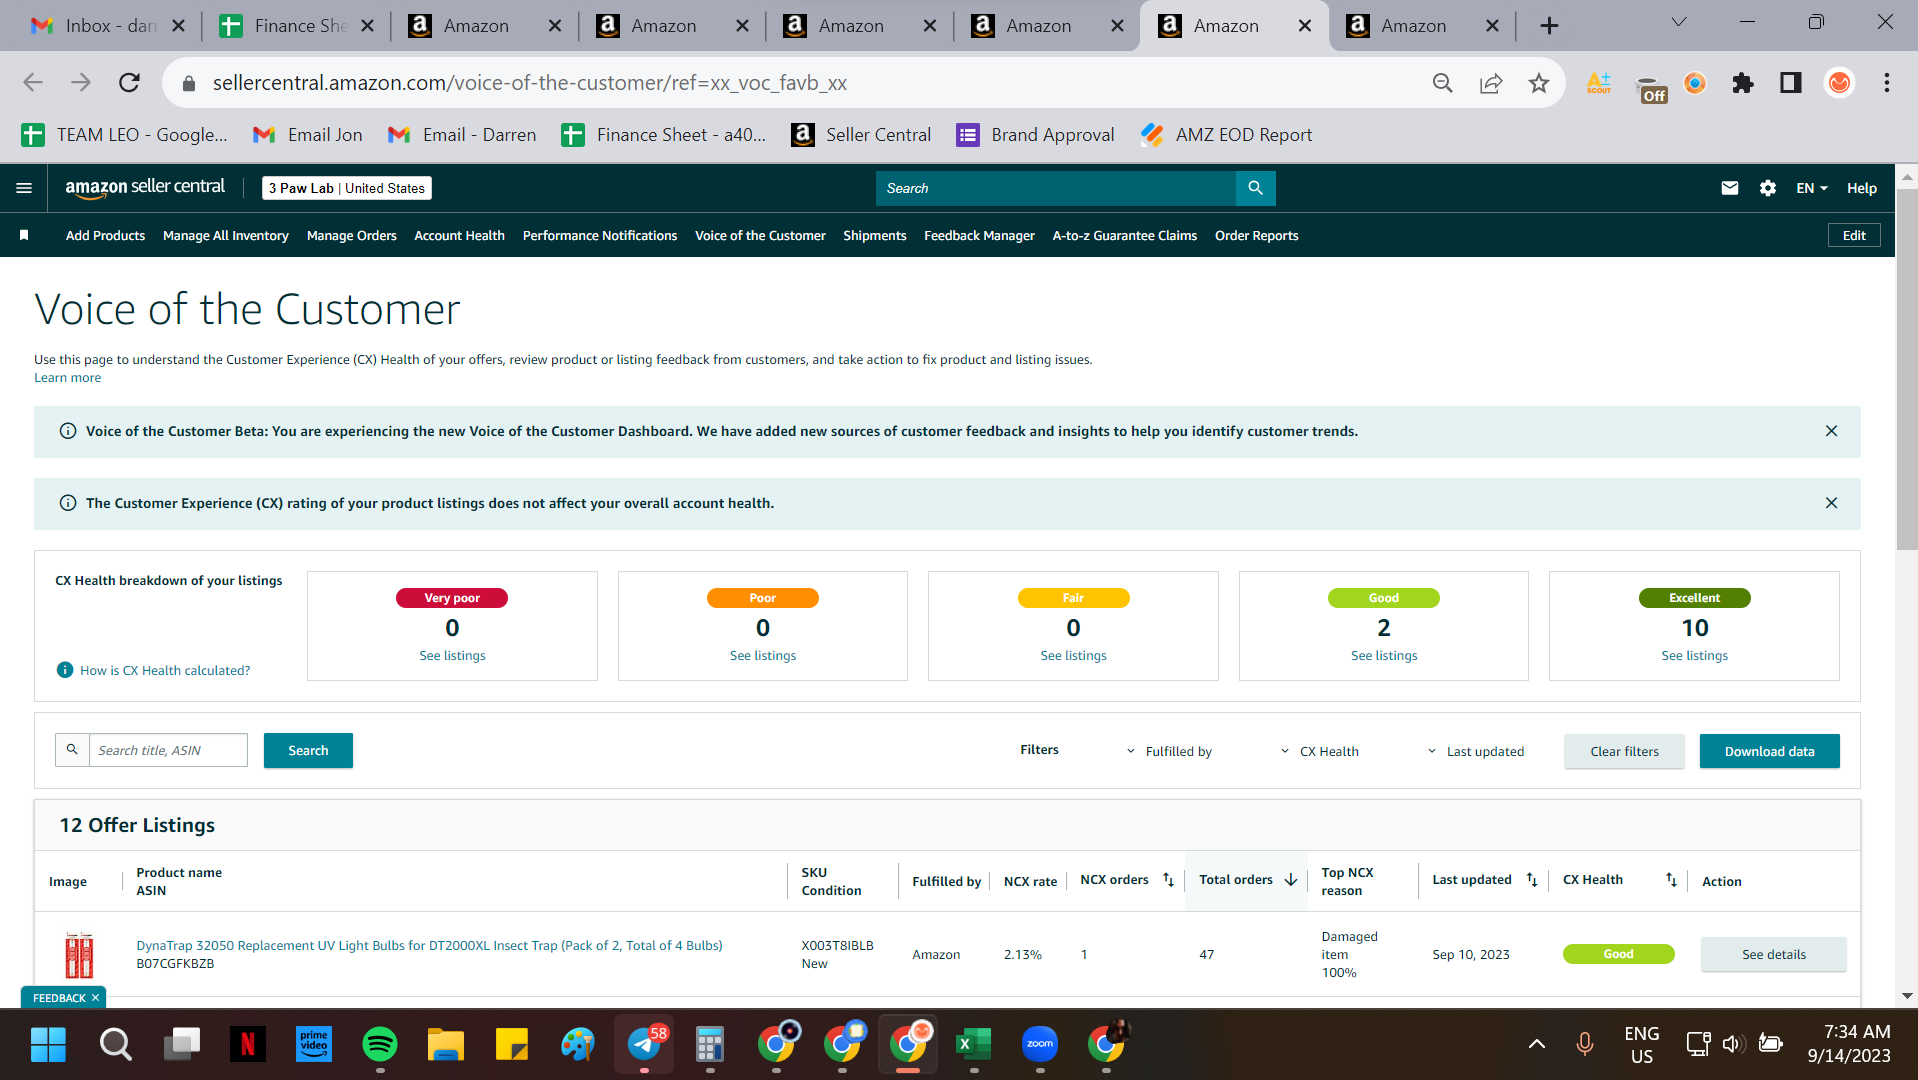Open Zoom from the taskbar

point(1040,1045)
